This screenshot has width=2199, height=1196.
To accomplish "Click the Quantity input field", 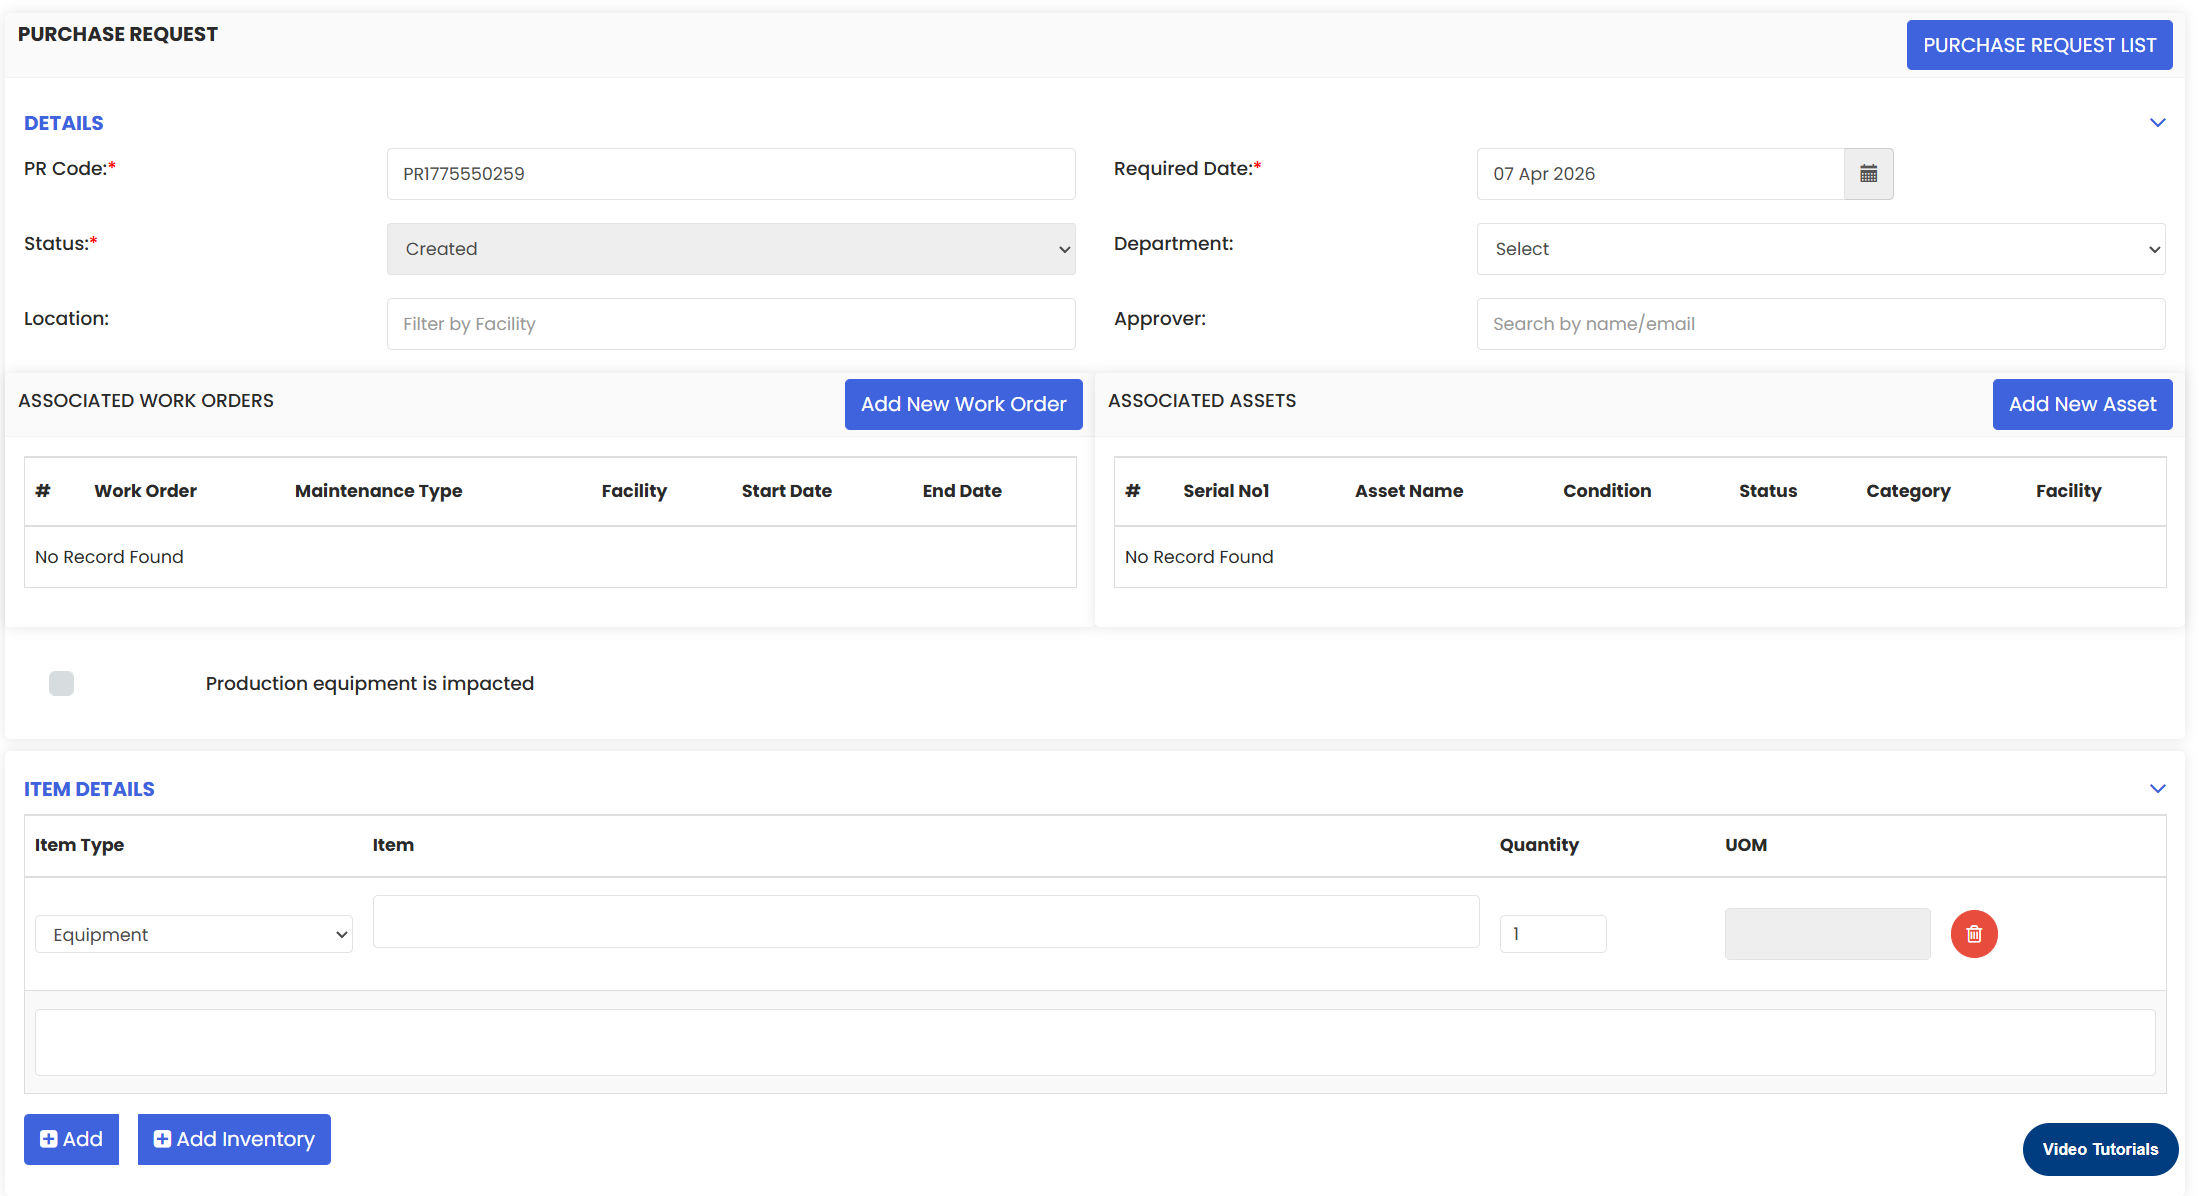I will 1552,934.
